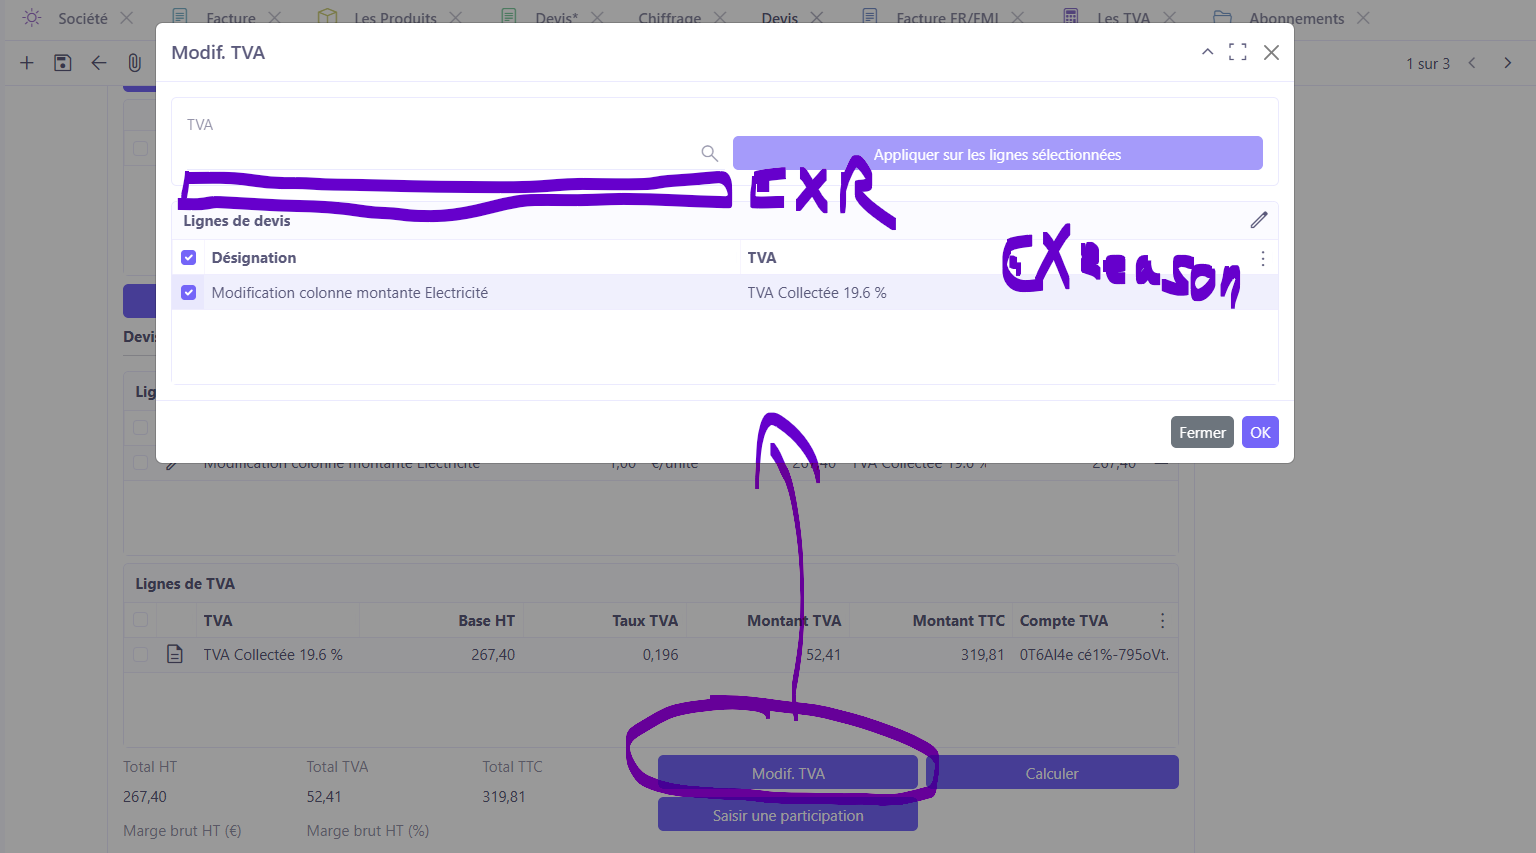Click the Fermer button
This screenshot has width=1536, height=853.
point(1202,432)
